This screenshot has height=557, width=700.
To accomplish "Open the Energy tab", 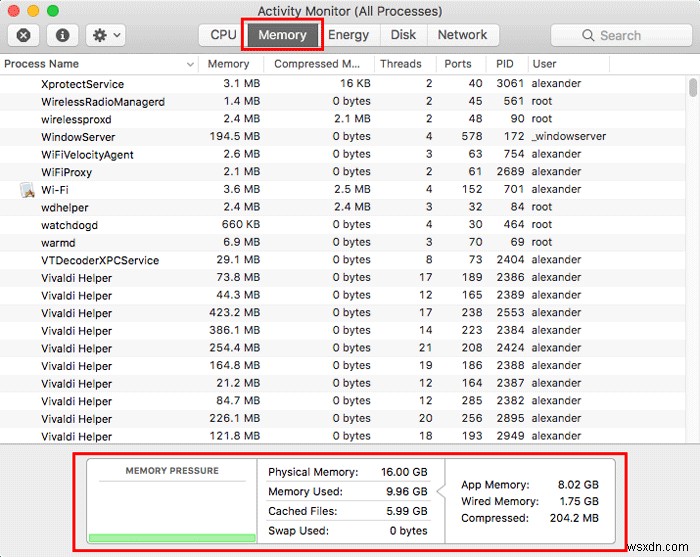I will tap(348, 35).
